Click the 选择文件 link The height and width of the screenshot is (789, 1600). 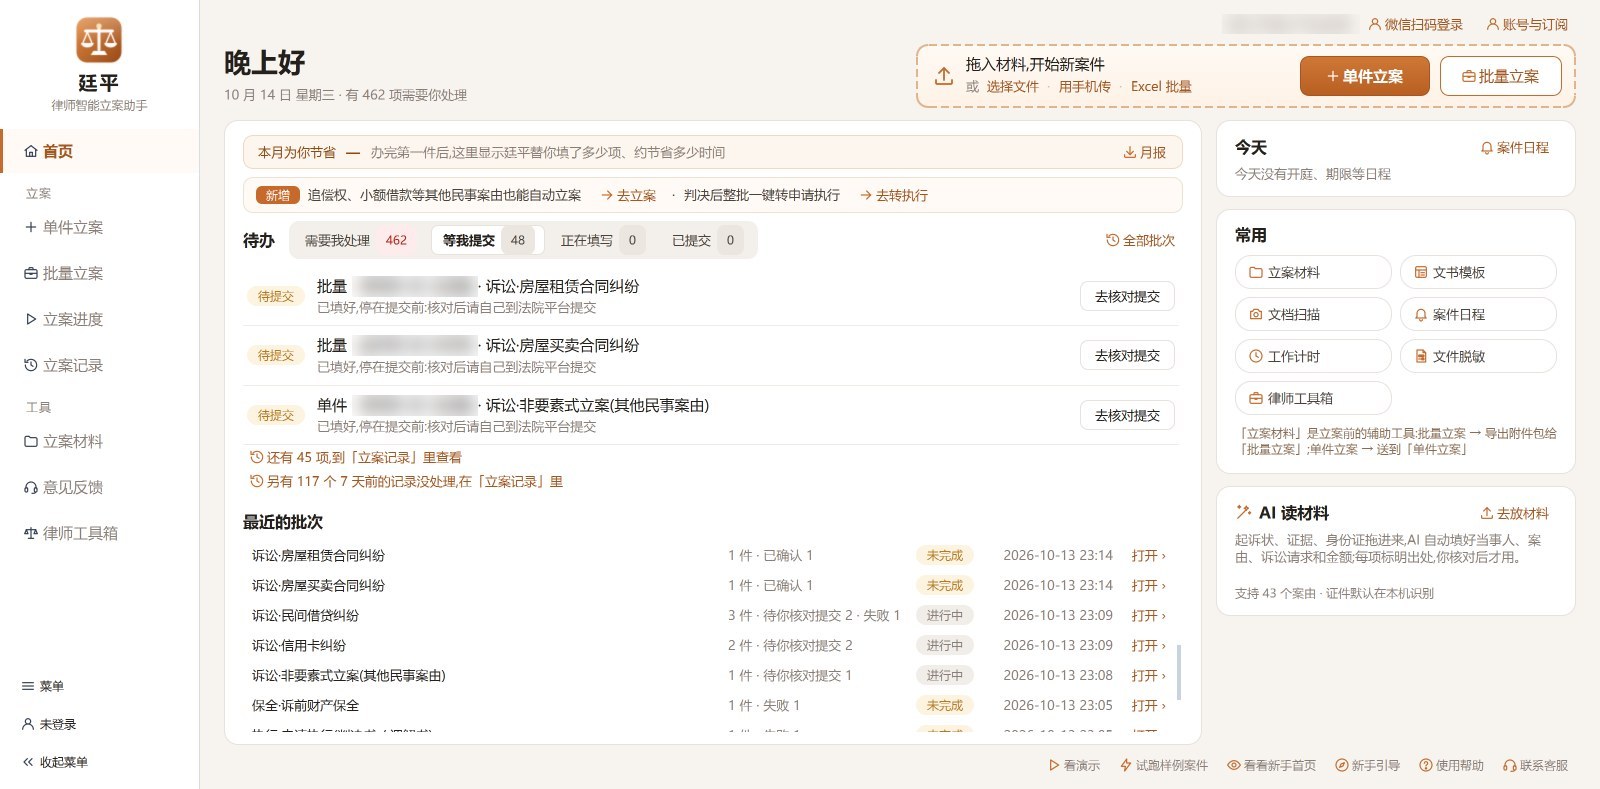[x=1013, y=86]
